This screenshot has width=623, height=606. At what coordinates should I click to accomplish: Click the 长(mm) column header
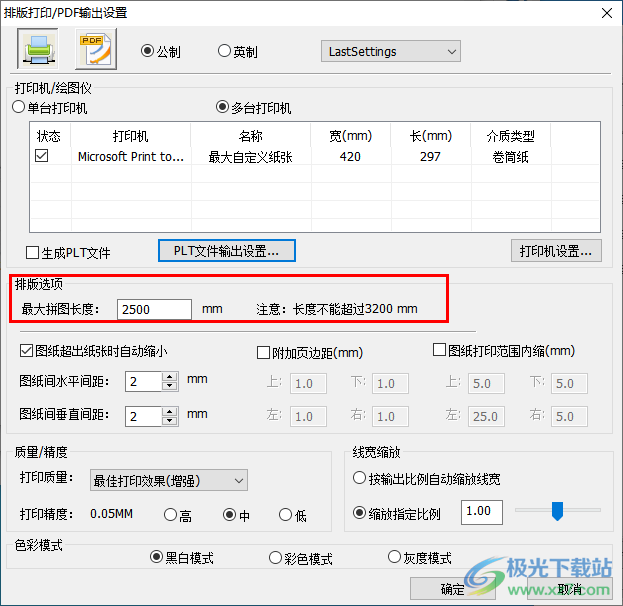431,136
